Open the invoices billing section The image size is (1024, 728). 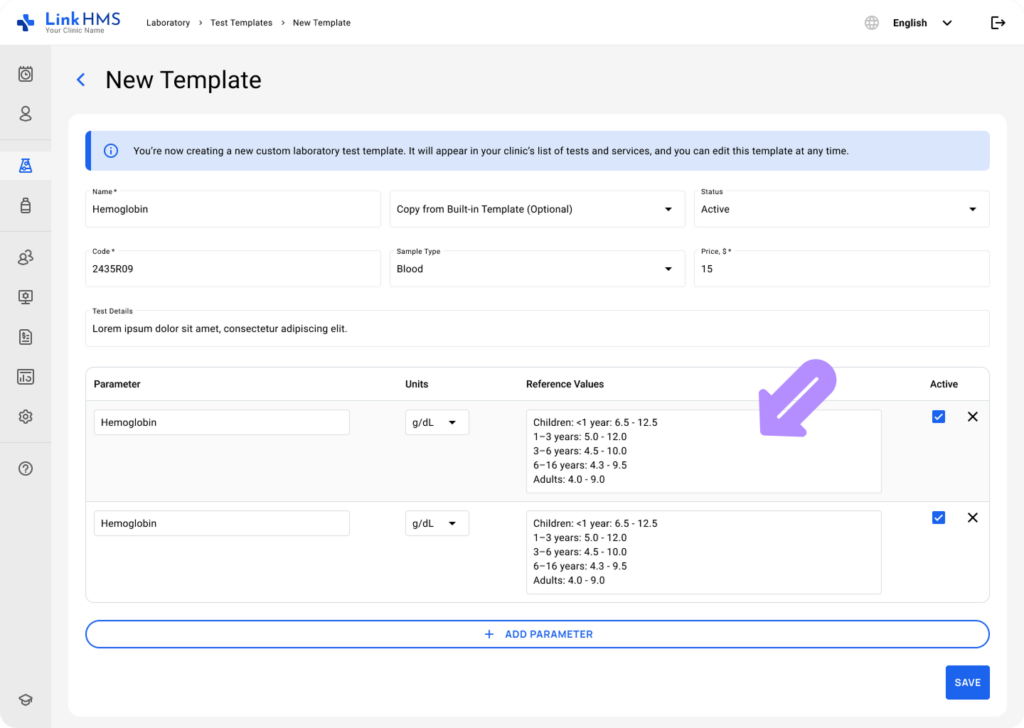(x=25, y=337)
